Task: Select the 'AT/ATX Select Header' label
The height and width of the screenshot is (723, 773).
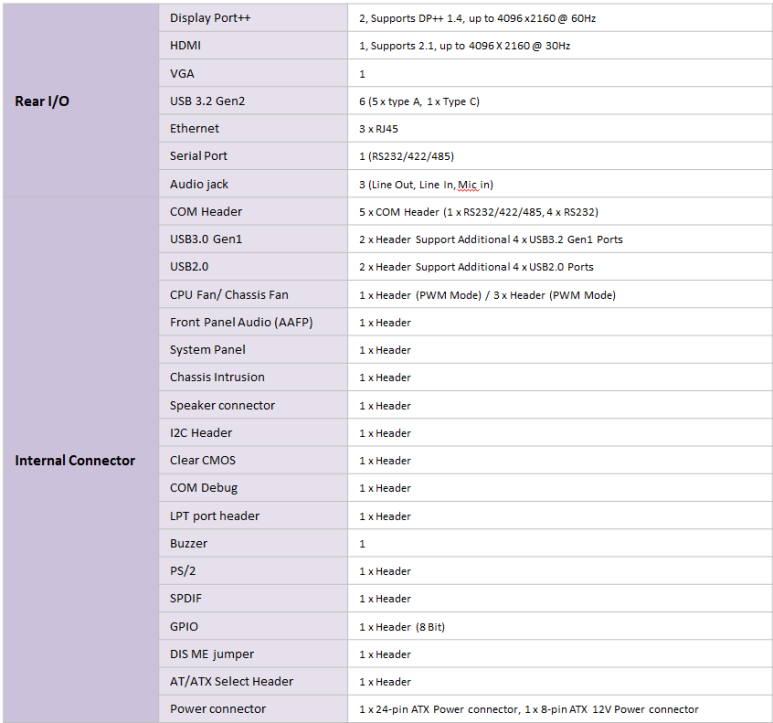Action: [232, 681]
